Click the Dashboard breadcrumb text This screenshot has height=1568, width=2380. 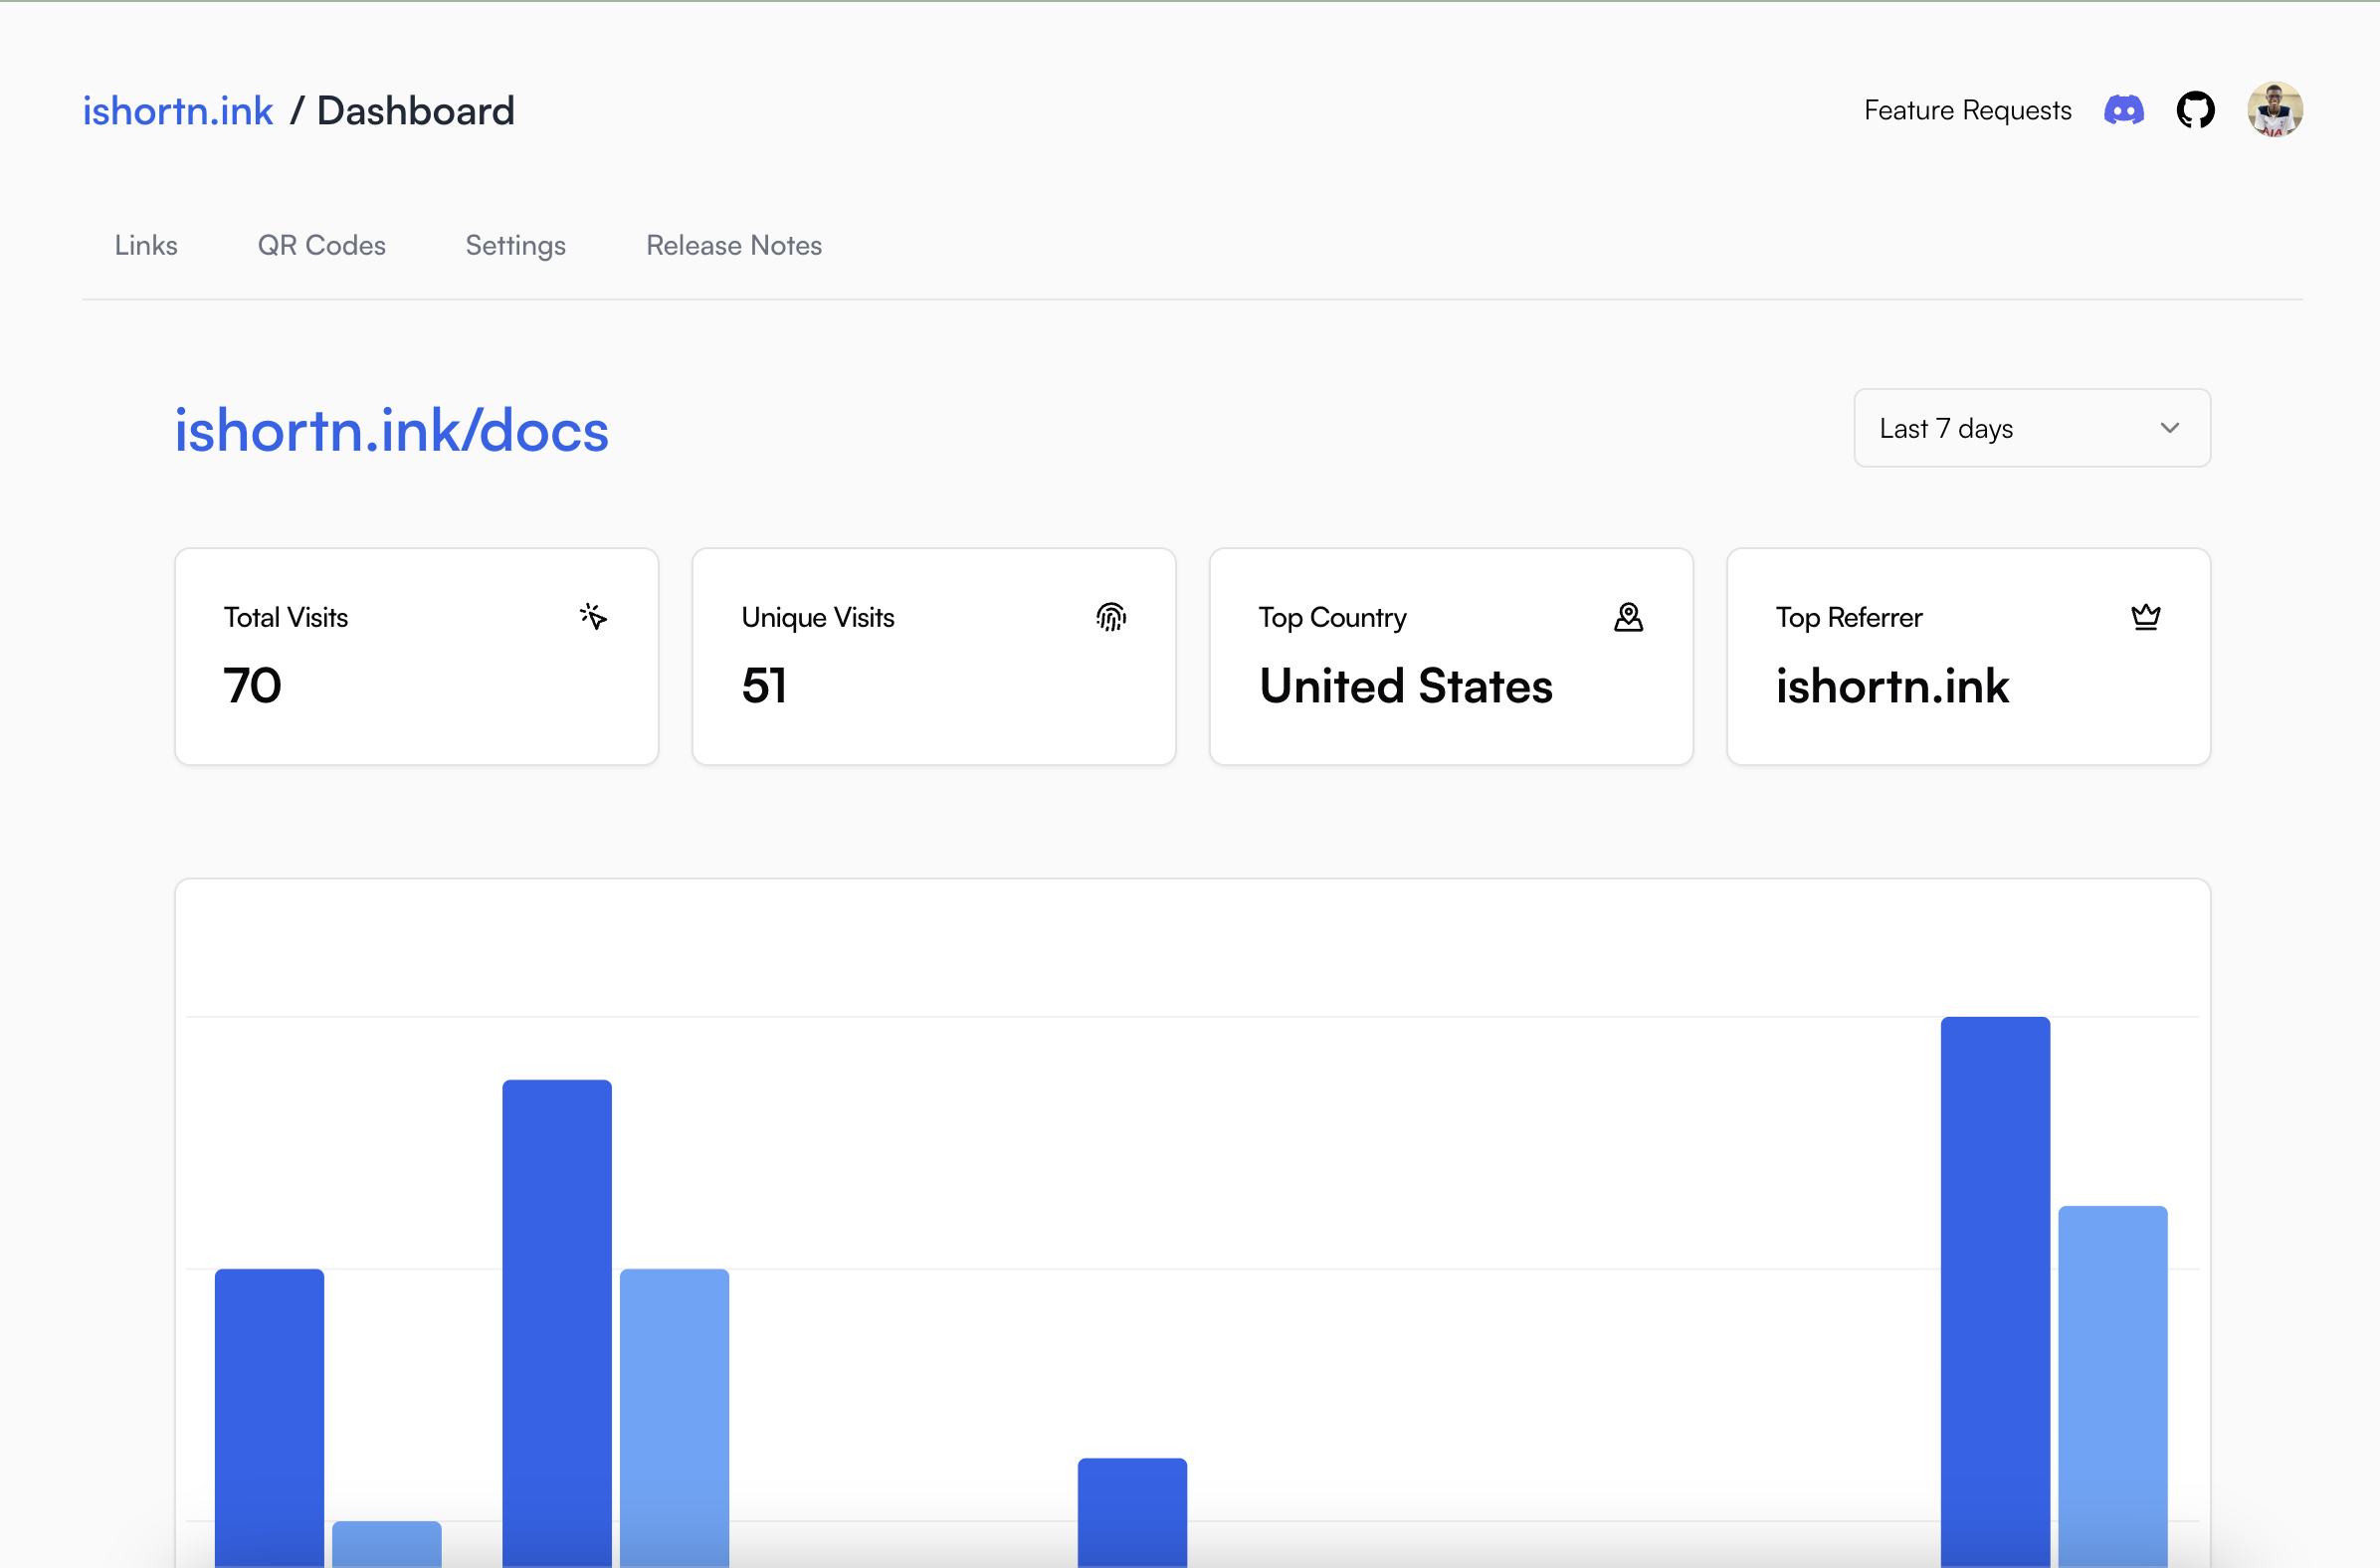[x=415, y=111]
